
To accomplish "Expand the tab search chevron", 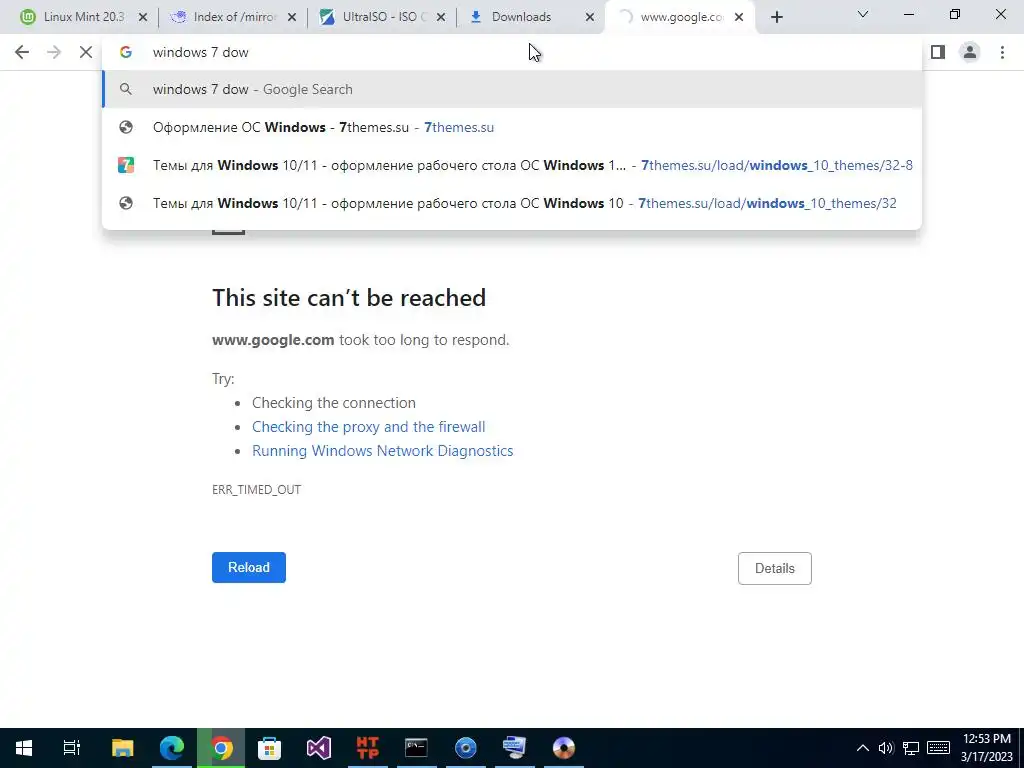I will tap(863, 14).
